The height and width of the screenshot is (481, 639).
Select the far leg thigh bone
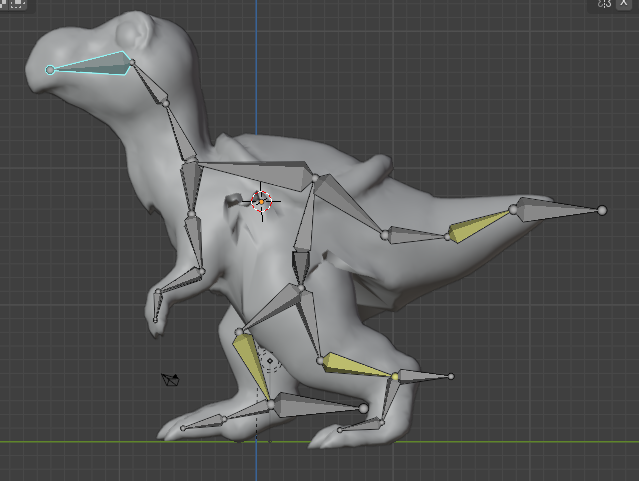click(309, 324)
